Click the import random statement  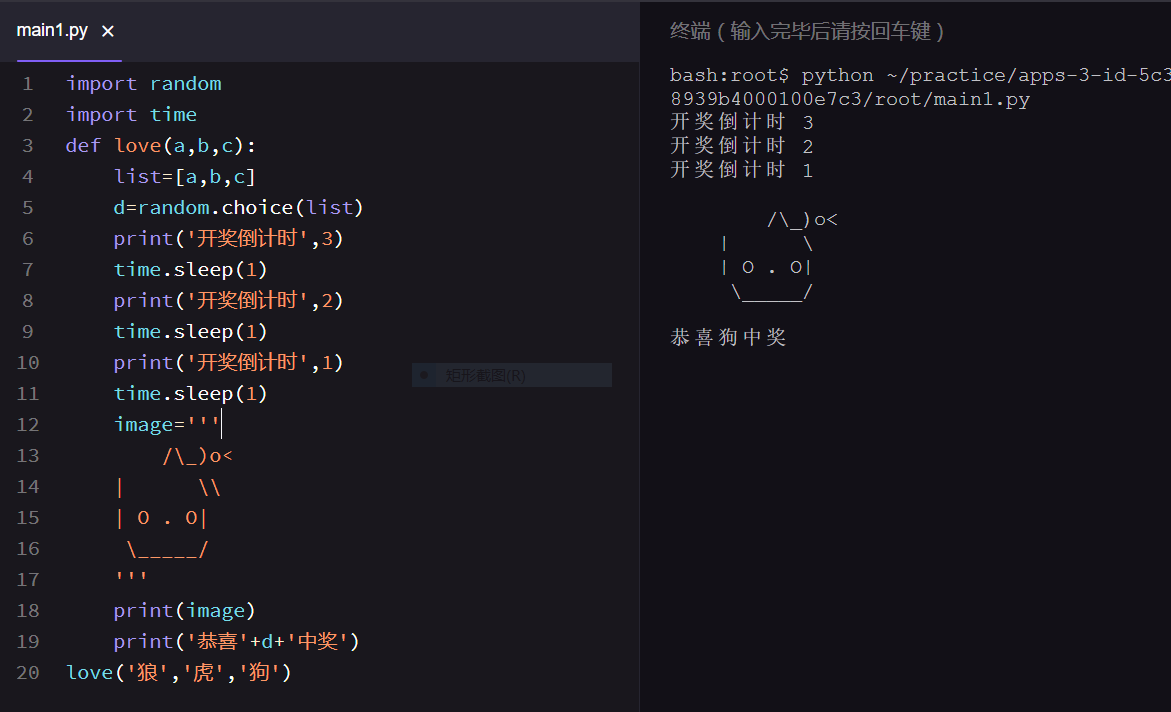click(x=143, y=83)
